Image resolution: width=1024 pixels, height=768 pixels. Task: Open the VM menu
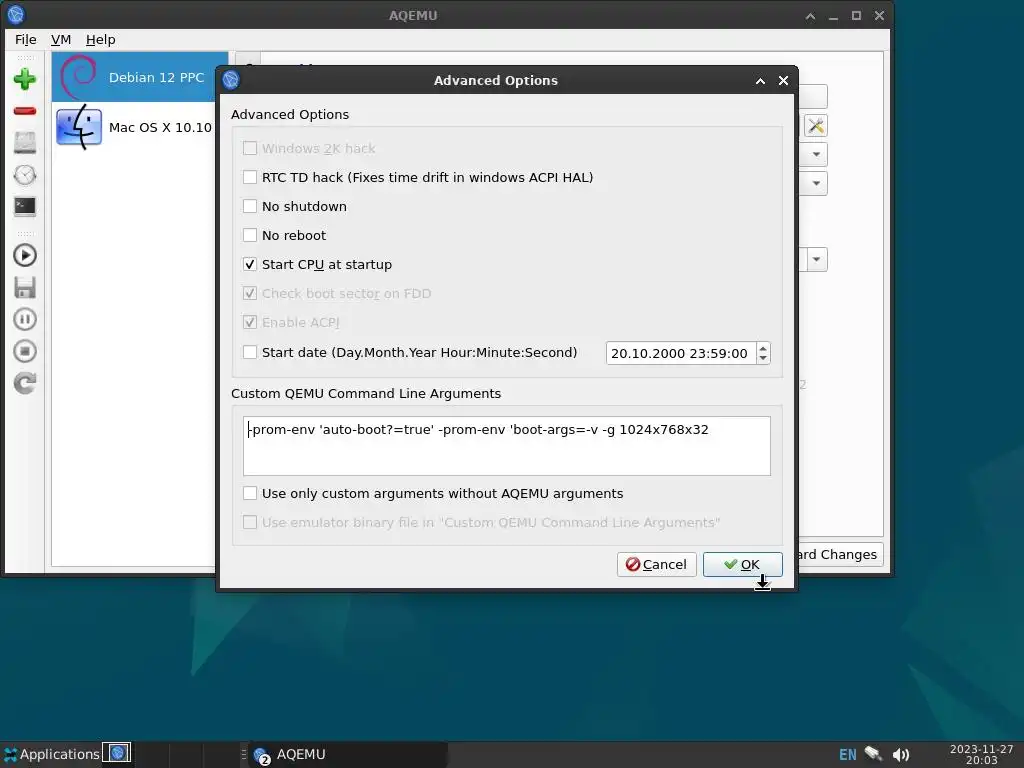[61, 40]
